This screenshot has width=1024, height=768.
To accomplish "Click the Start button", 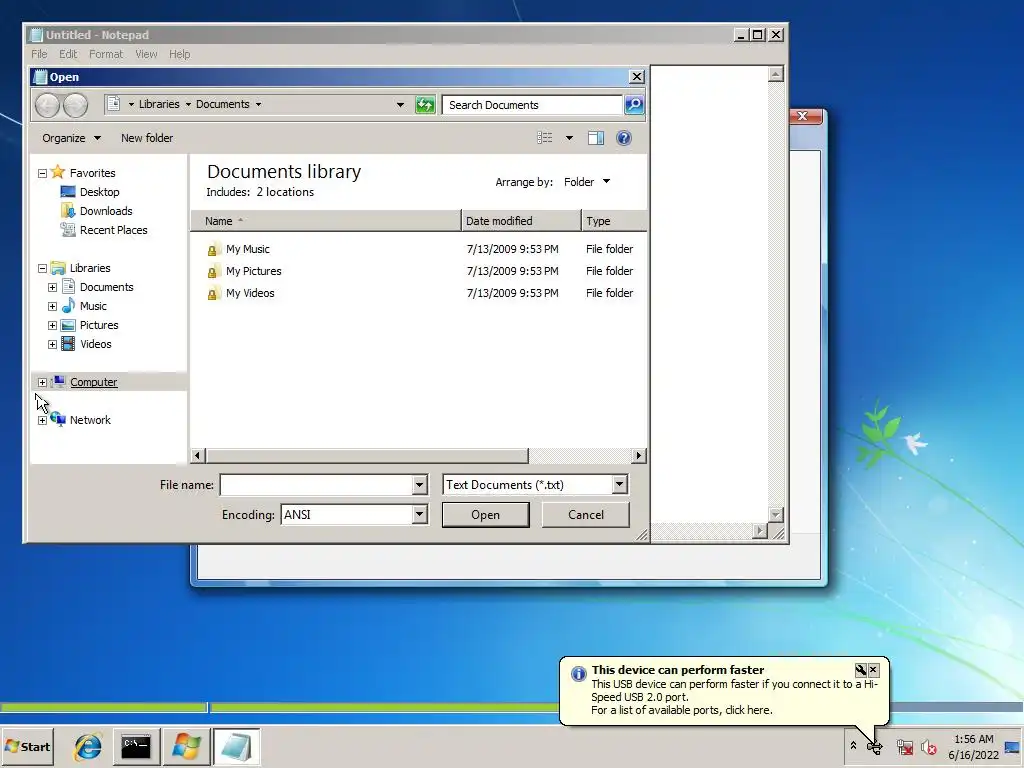I will tap(27, 746).
